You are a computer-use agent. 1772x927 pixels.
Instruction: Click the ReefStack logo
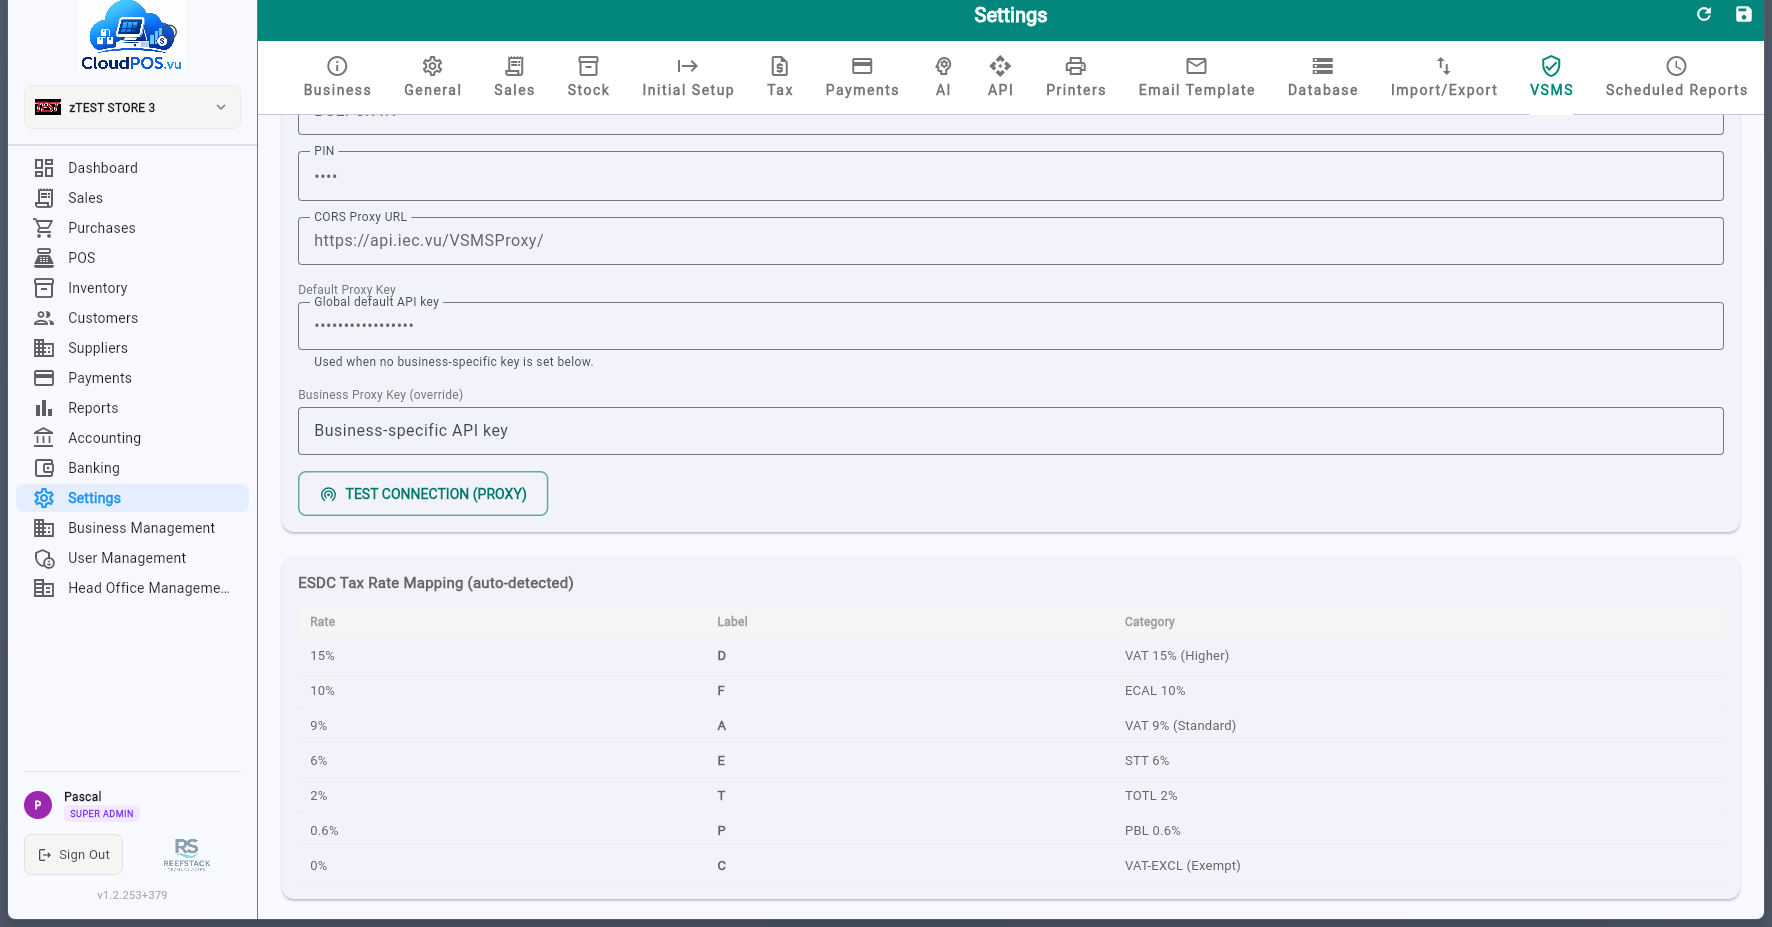187,854
